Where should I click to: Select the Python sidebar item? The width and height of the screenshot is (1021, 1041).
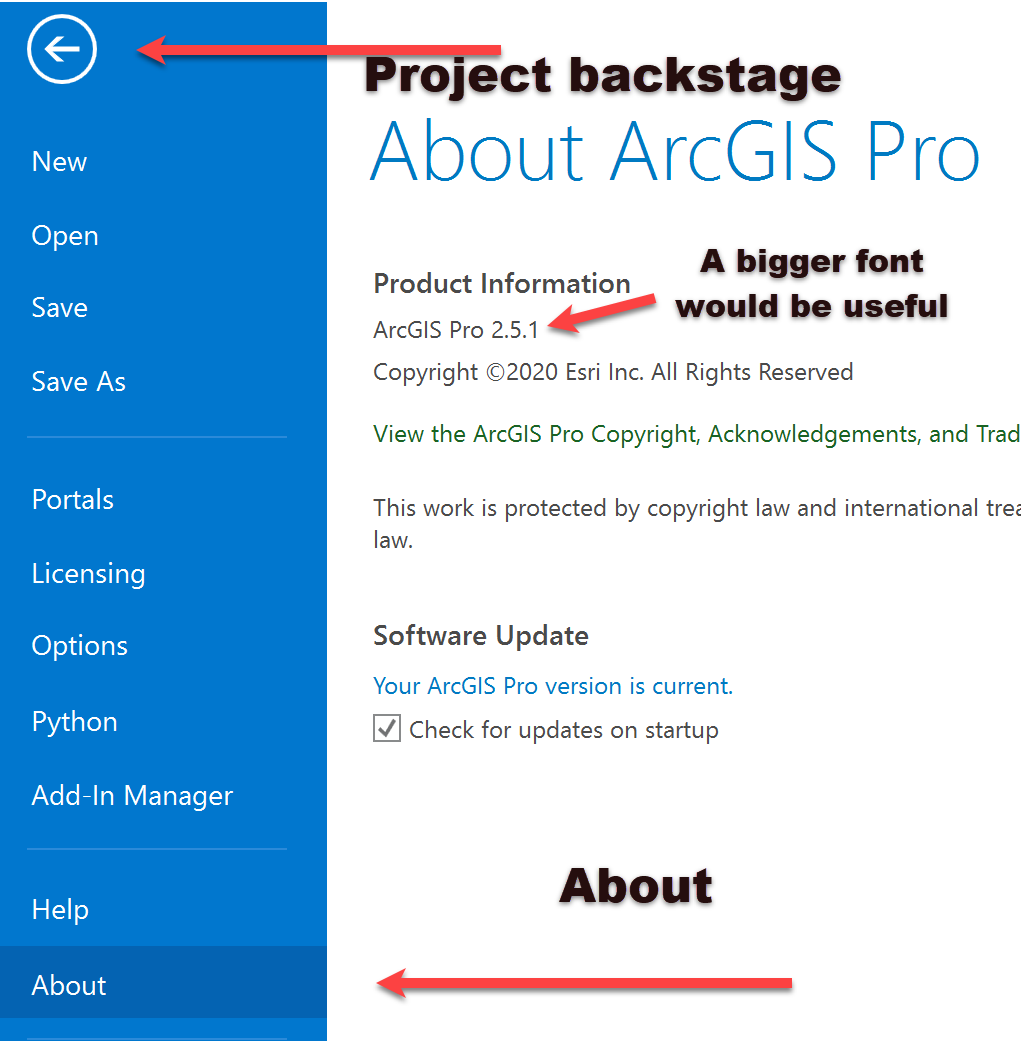[75, 722]
